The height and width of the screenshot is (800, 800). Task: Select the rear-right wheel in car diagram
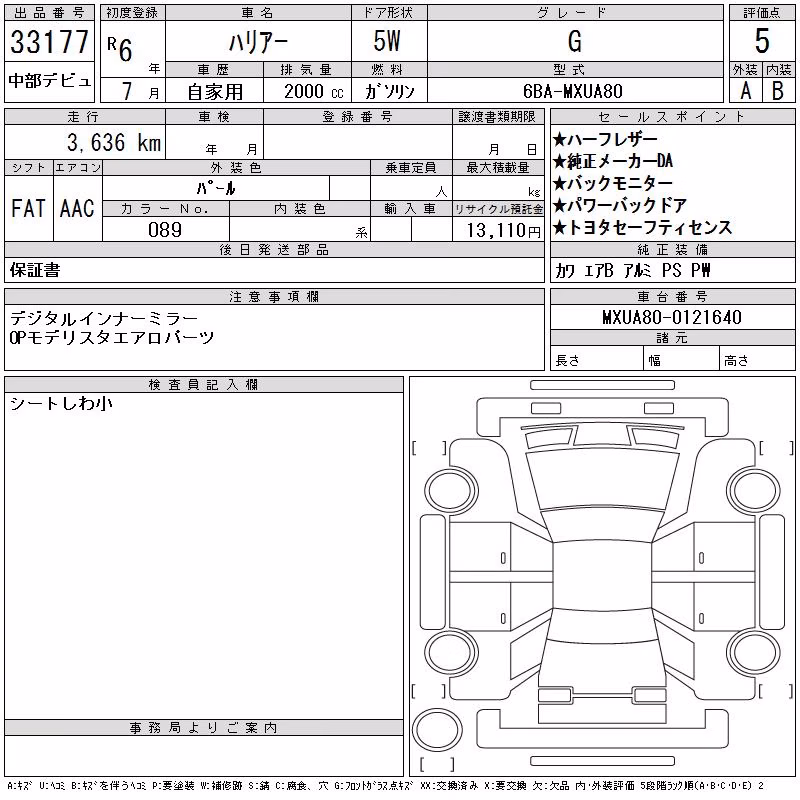[754, 652]
